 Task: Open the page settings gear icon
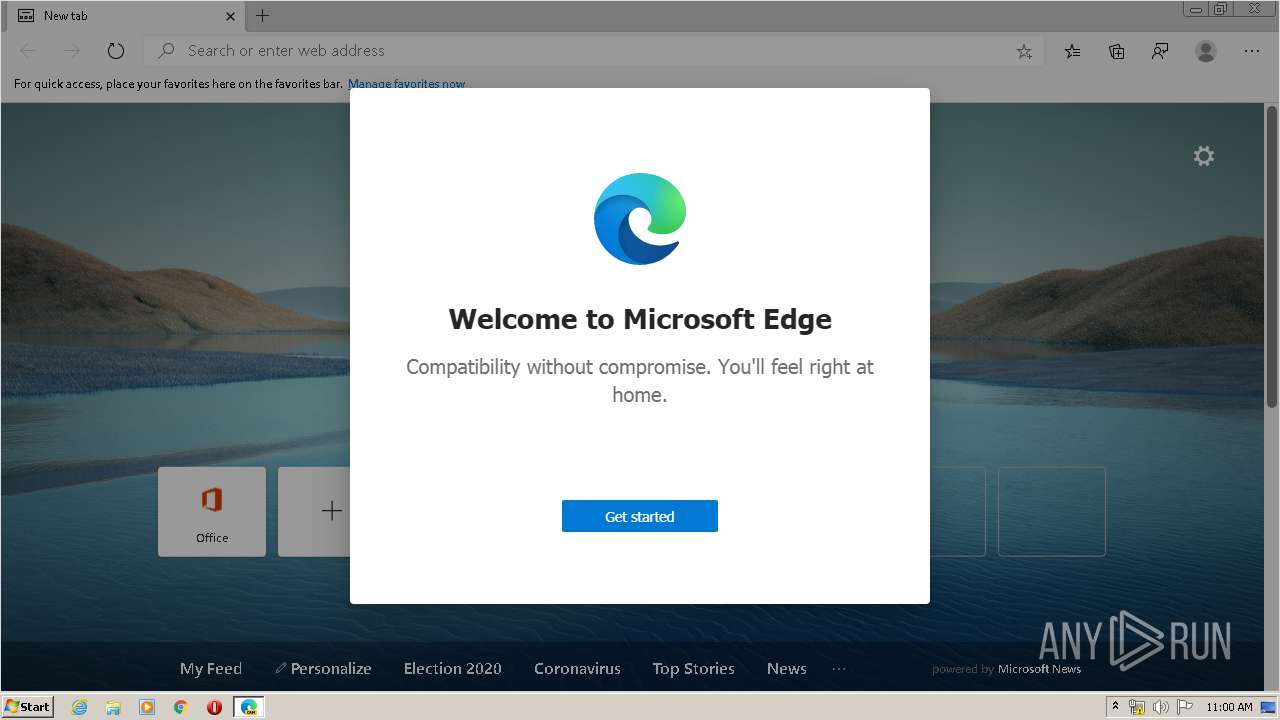[x=1204, y=156]
